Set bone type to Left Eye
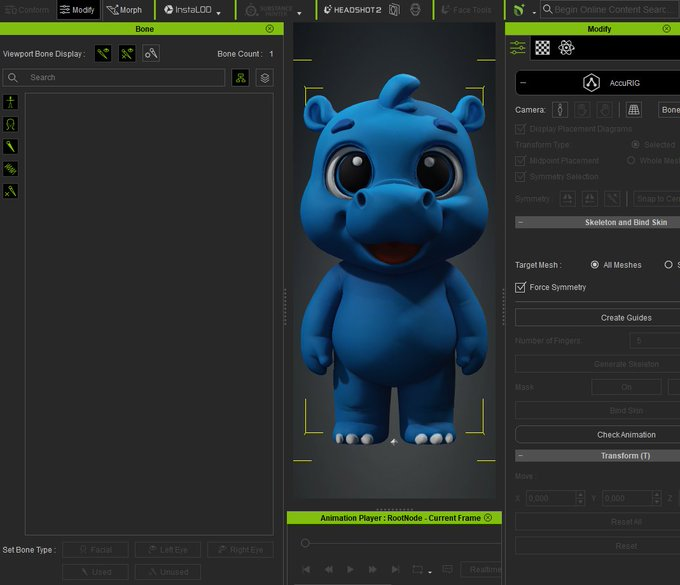The width and height of the screenshot is (680, 585). click(x=168, y=550)
